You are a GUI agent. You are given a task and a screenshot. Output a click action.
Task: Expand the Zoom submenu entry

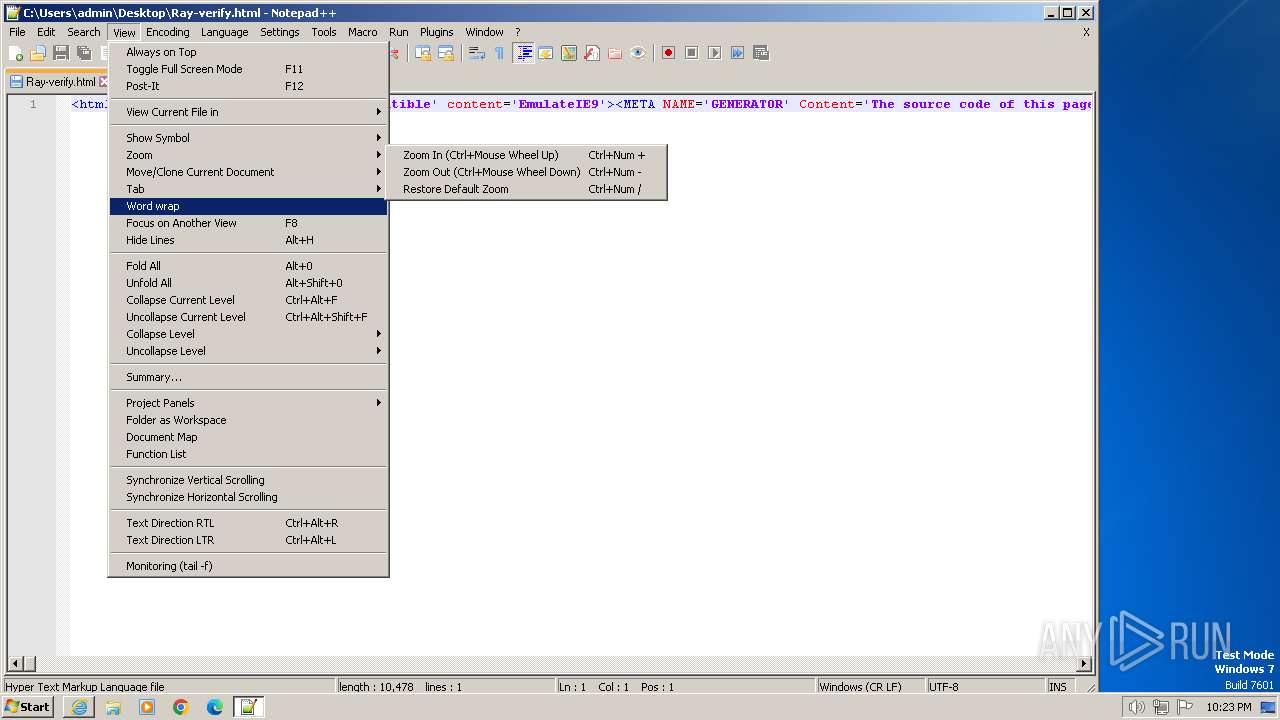click(x=248, y=155)
